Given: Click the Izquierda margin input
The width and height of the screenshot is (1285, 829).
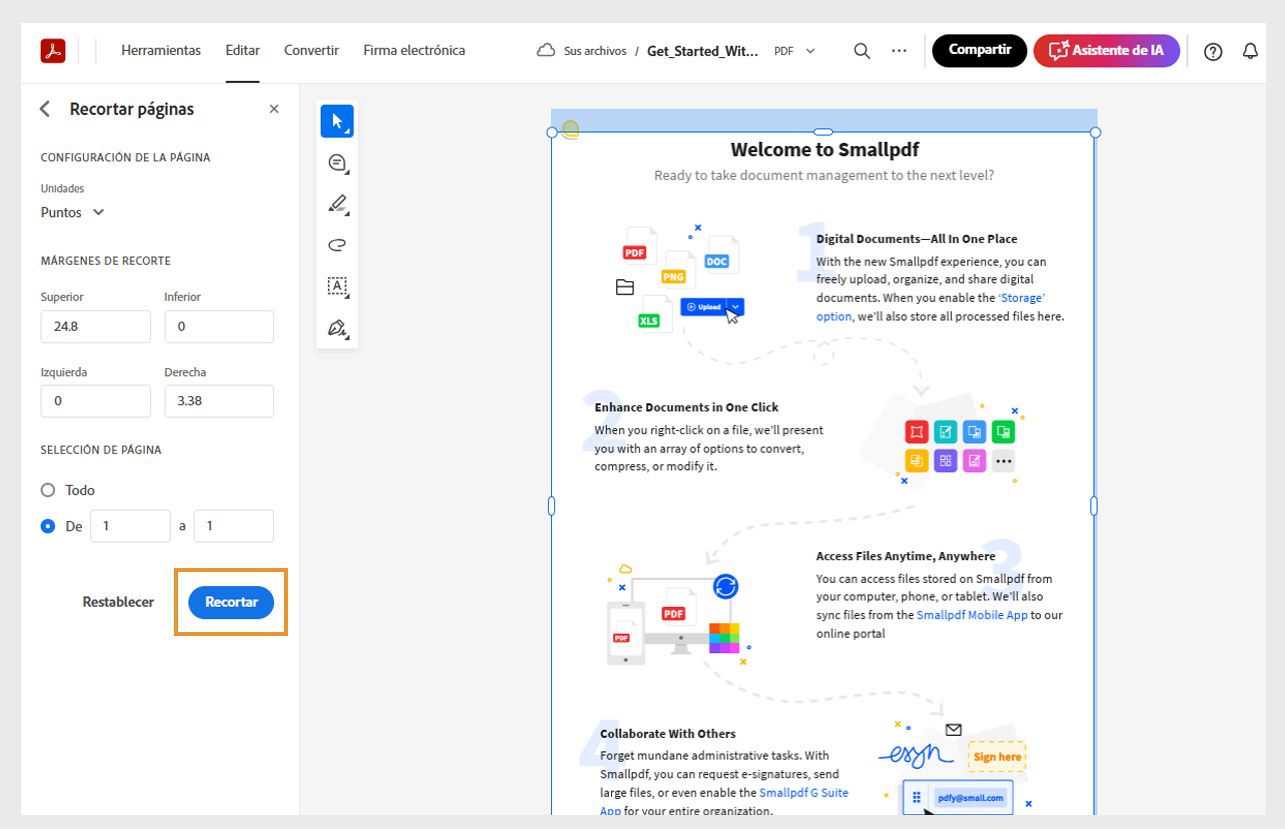Looking at the screenshot, I should (x=96, y=401).
